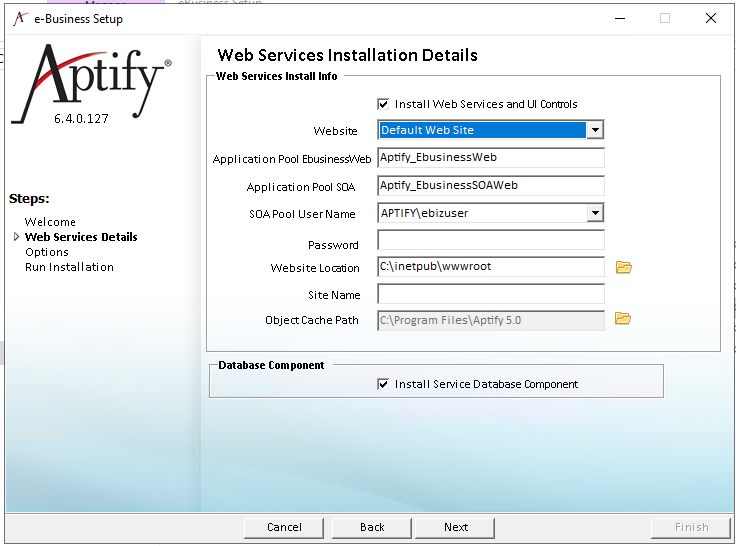The image size is (736, 546).
Task: Browse for Website Location folder
Action: [623, 267]
